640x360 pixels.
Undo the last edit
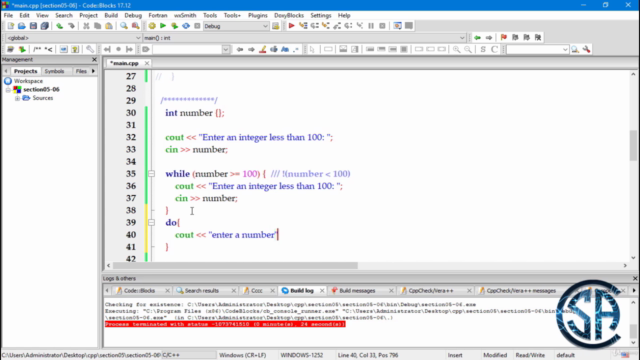[x=60, y=26]
